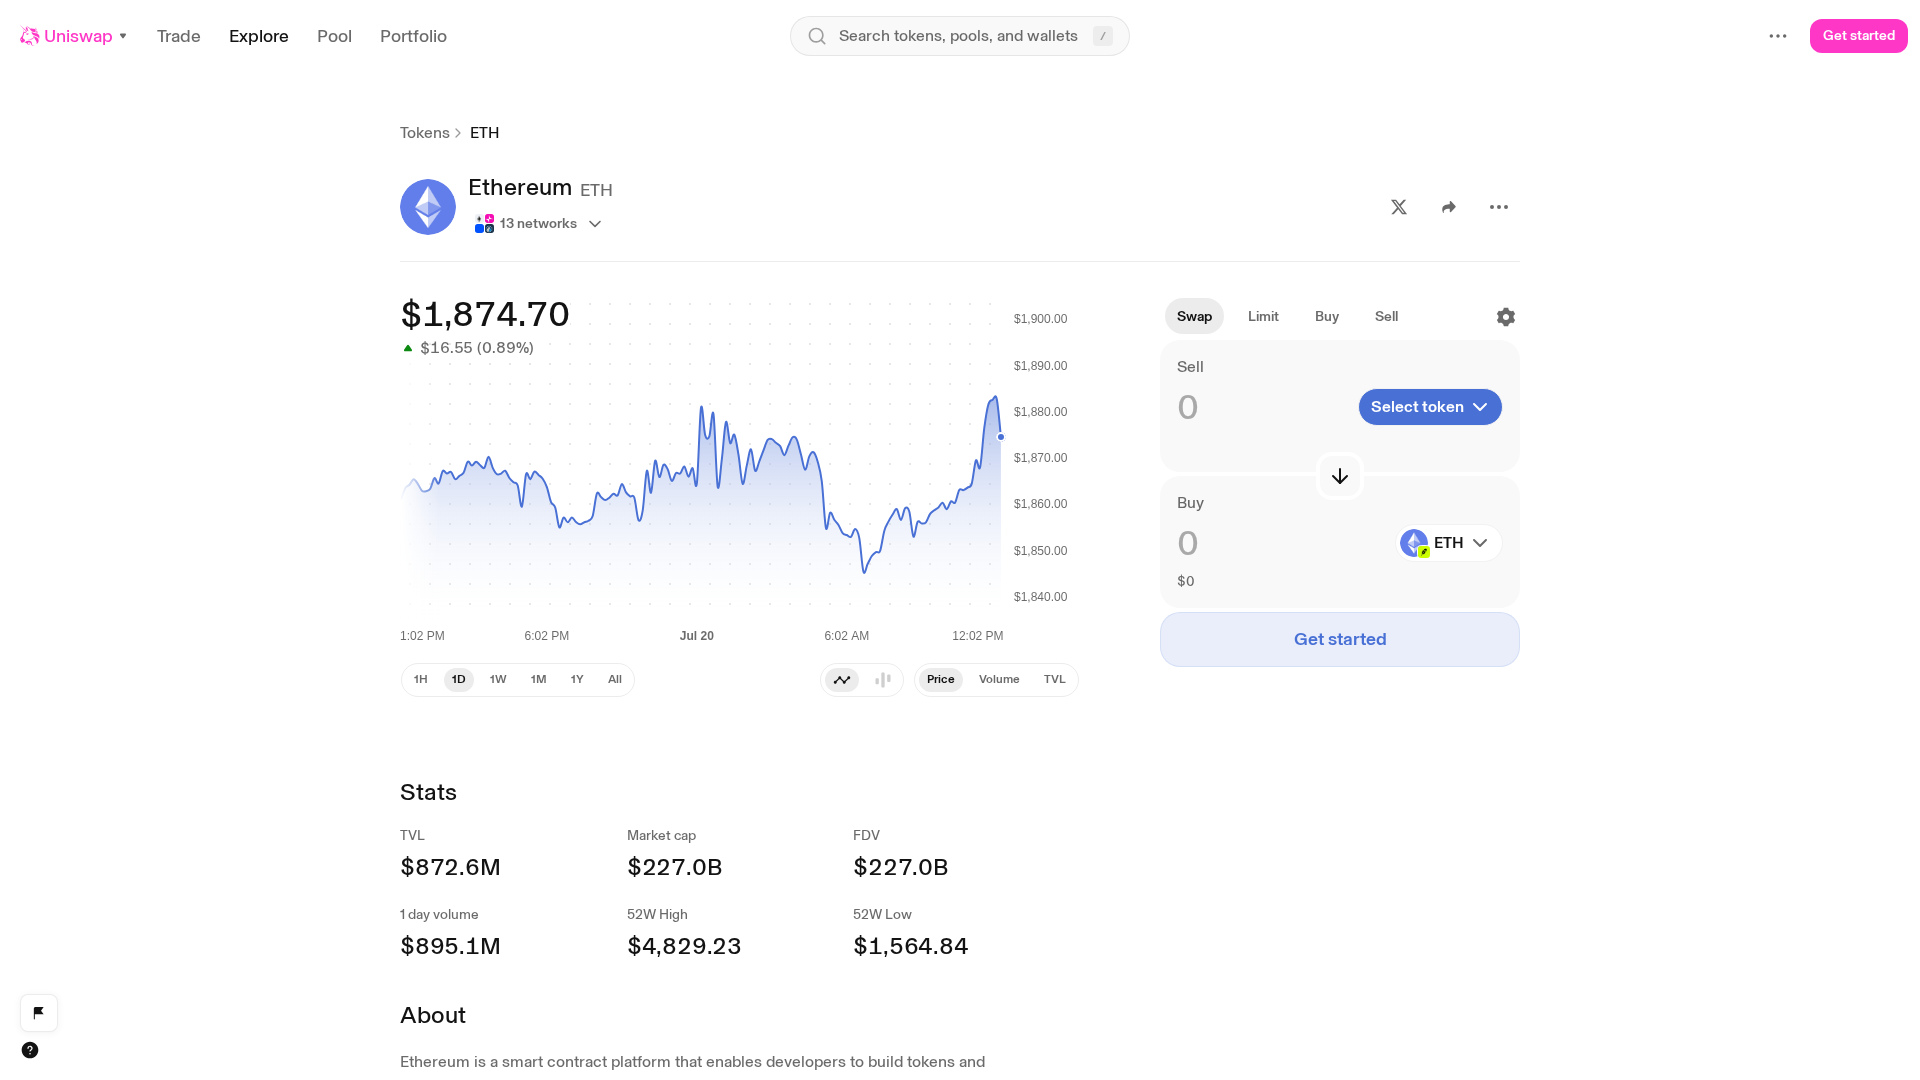Switch to the Limit tab

[x=1263, y=316]
